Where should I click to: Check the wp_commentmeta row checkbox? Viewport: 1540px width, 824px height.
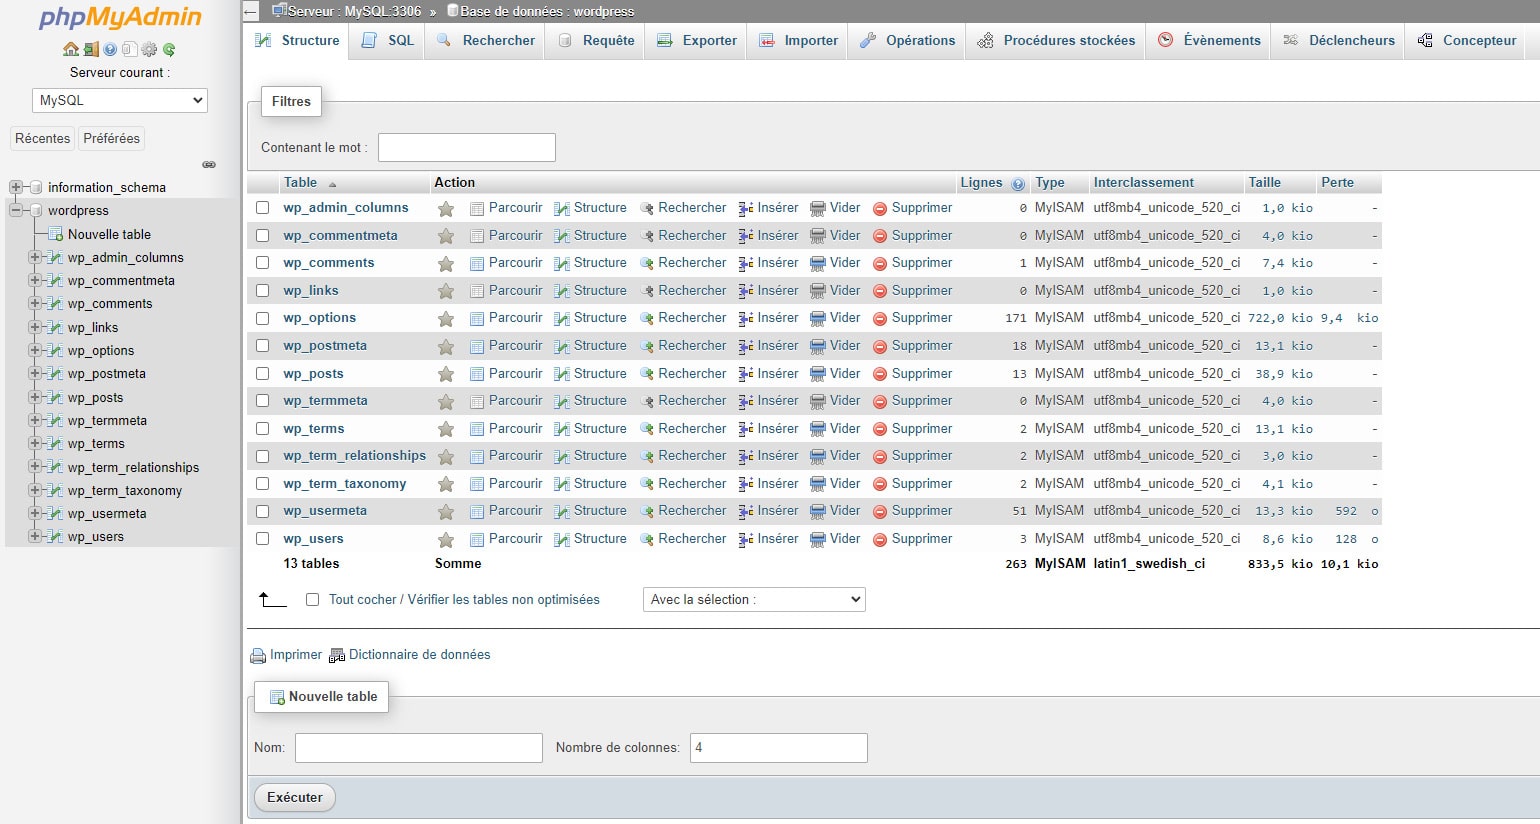(x=263, y=236)
